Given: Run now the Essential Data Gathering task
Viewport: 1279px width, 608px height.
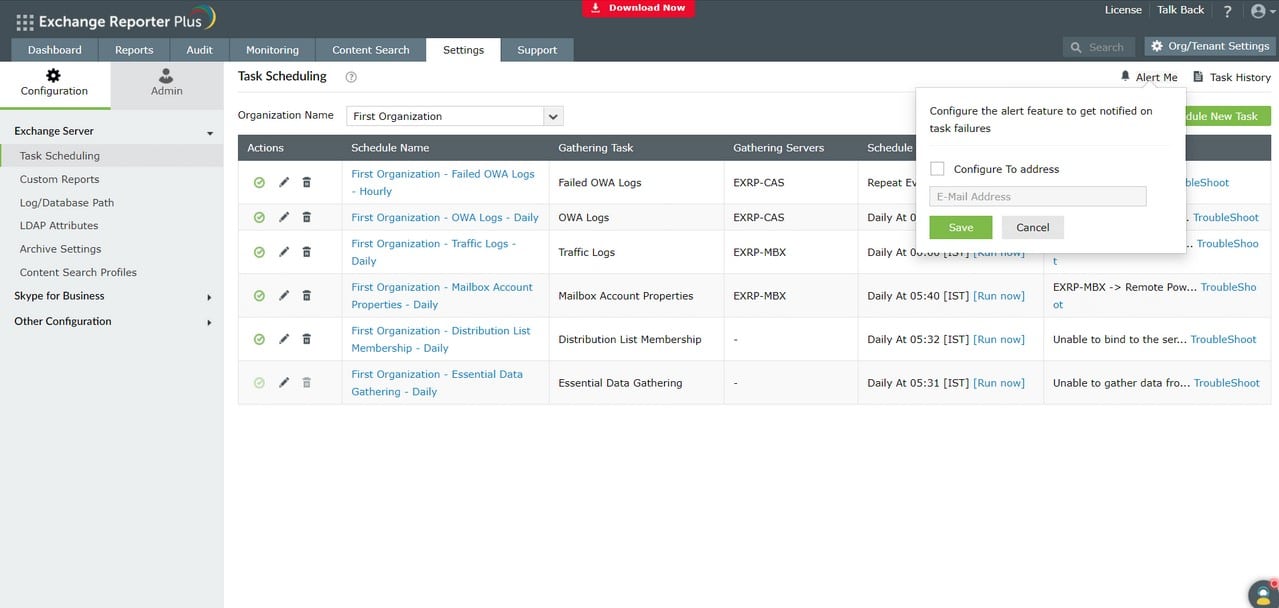Looking at the screenshot, I should tap(999, 383).
